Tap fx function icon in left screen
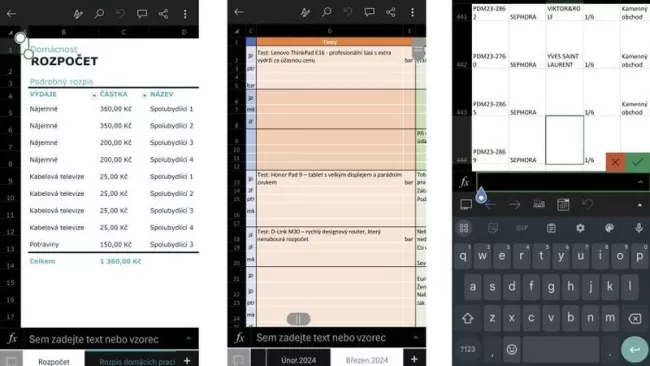This screenshot has width=650, height=366. [x=12, y=339]
